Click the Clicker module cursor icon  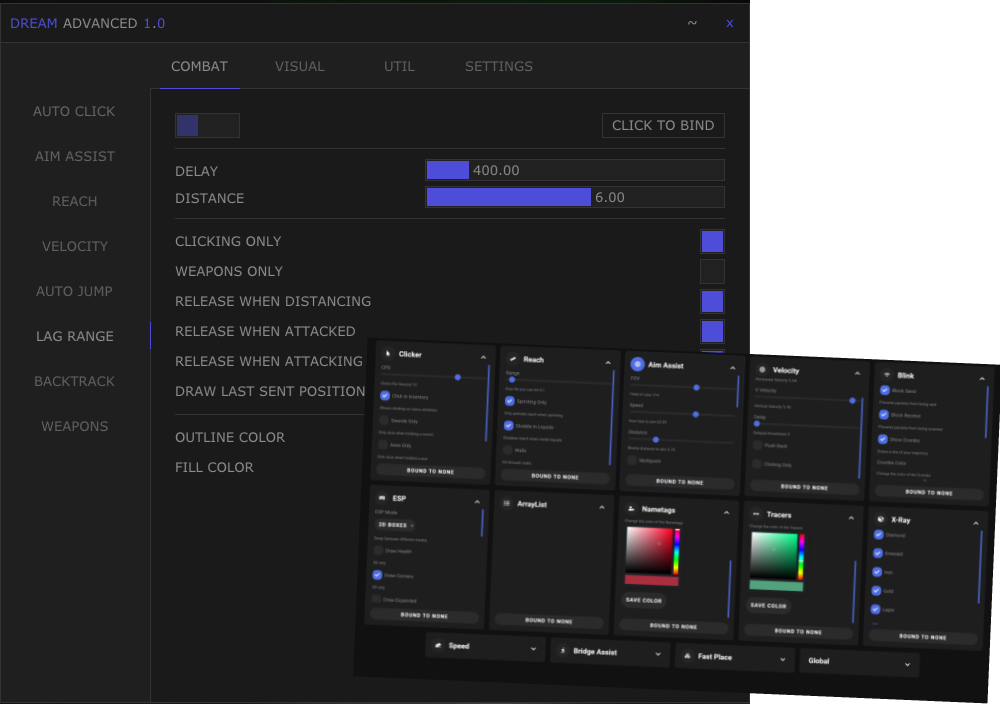pyautogui.click(x=388, y=353)
